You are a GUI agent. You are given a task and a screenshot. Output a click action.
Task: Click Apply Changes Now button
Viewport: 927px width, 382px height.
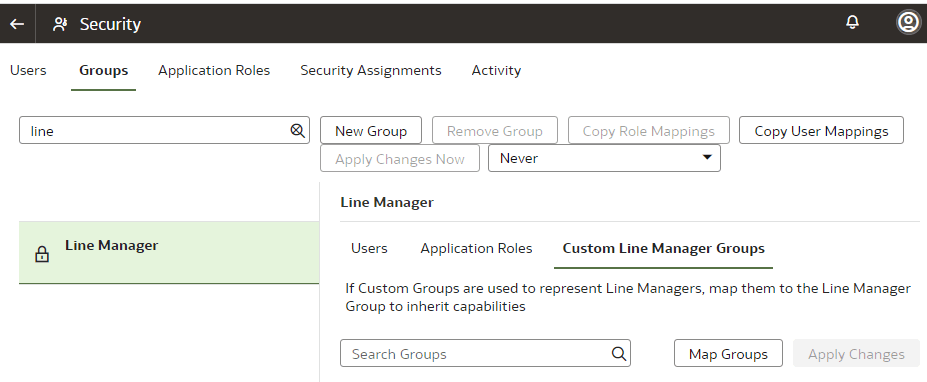click(x=400, y=158)
